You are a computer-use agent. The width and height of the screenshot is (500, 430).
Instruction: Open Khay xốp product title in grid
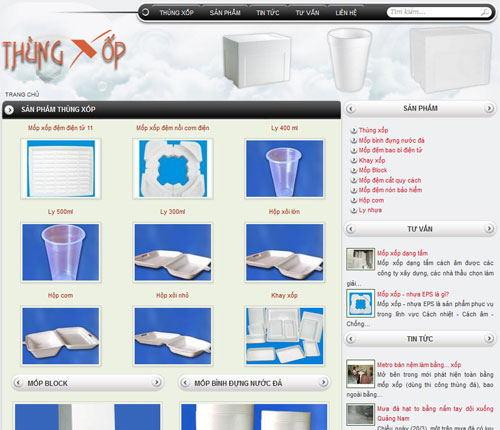pyautogui.click(x=284, y=295)
